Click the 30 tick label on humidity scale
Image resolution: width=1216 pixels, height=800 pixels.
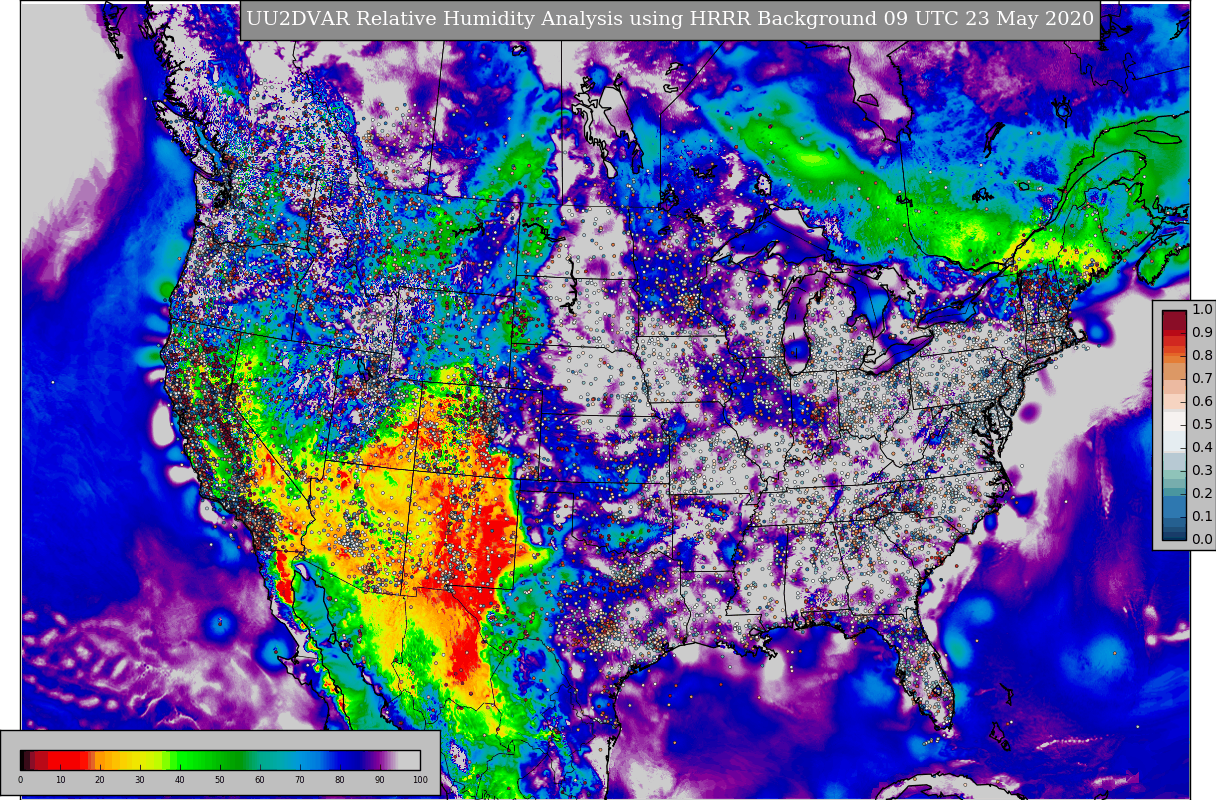coord(140,780)
